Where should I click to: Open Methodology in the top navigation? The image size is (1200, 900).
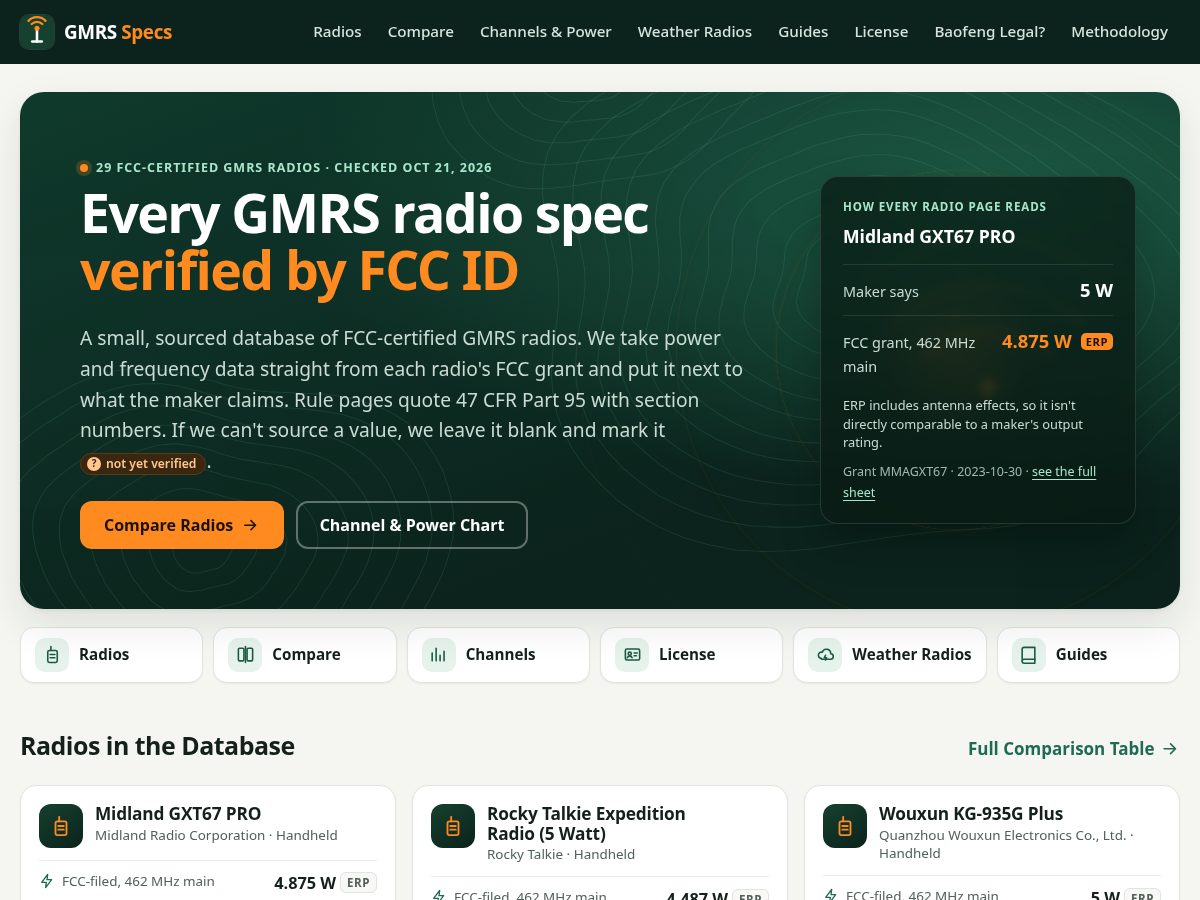point(1119,32)
